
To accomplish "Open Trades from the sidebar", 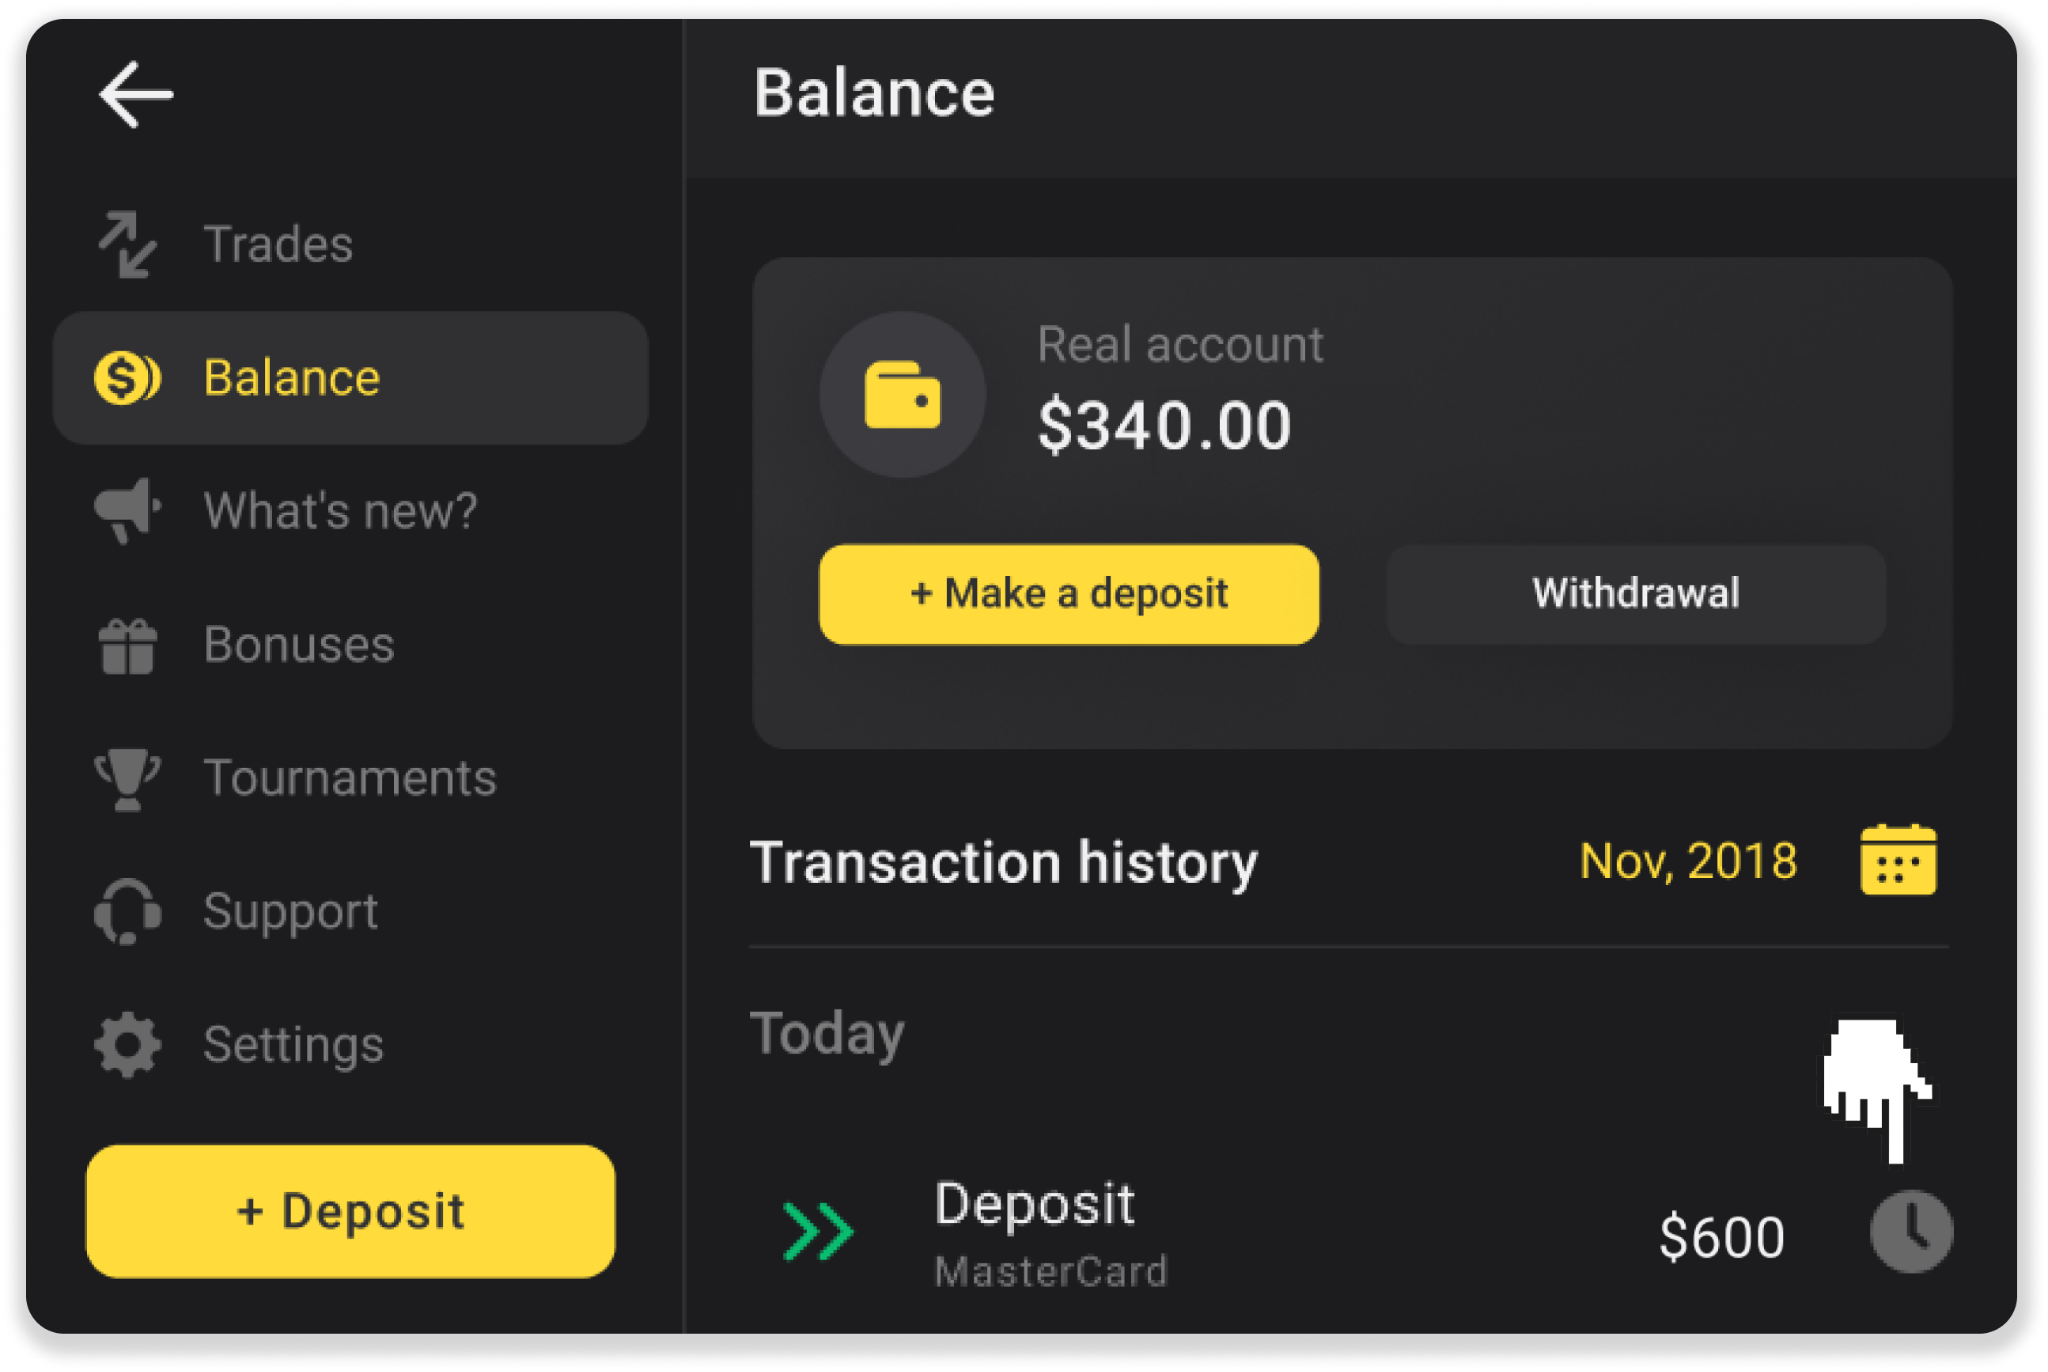I will (278, 244).
